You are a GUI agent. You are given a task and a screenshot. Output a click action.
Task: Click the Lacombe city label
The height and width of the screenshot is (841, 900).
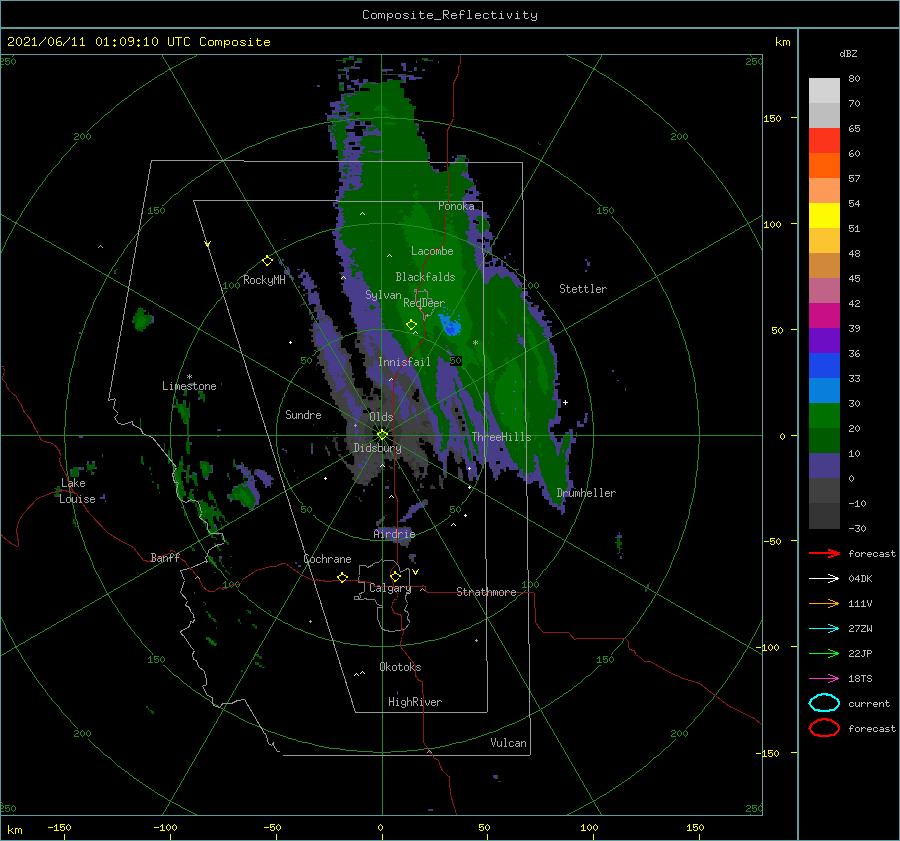[x=432, y=251]
